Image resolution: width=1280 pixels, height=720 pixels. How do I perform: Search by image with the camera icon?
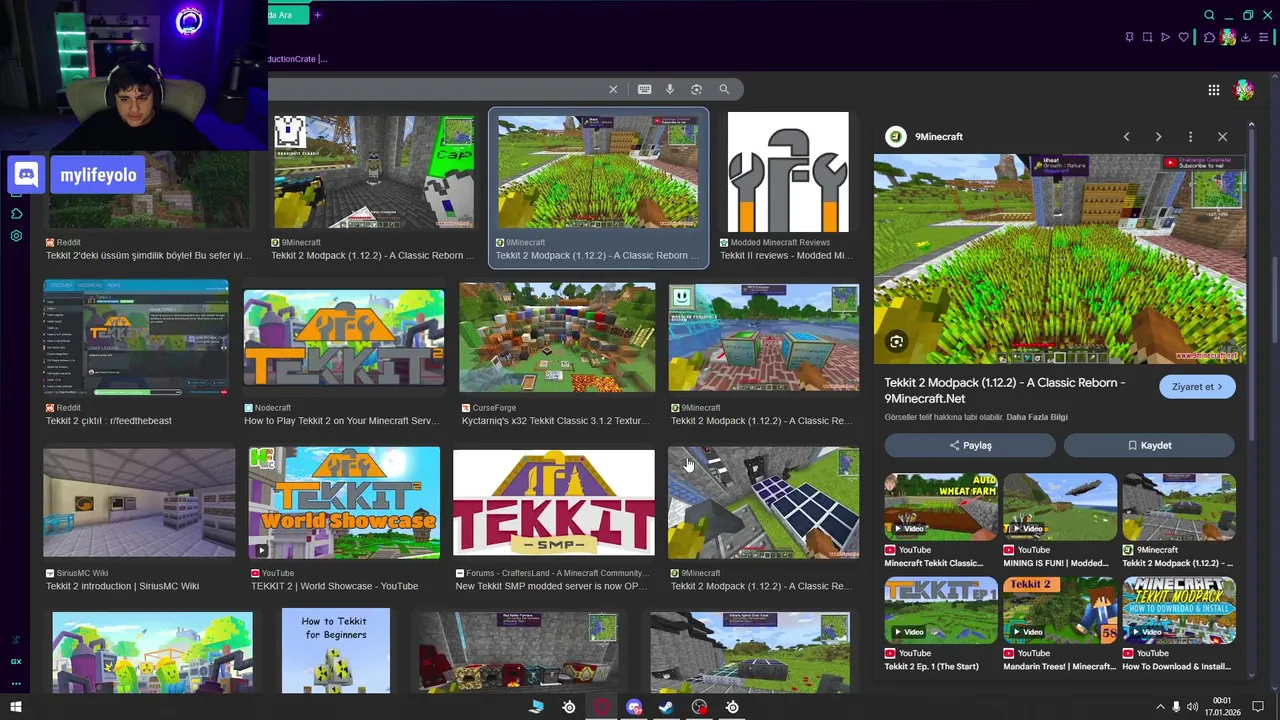(x=696, y=89)
